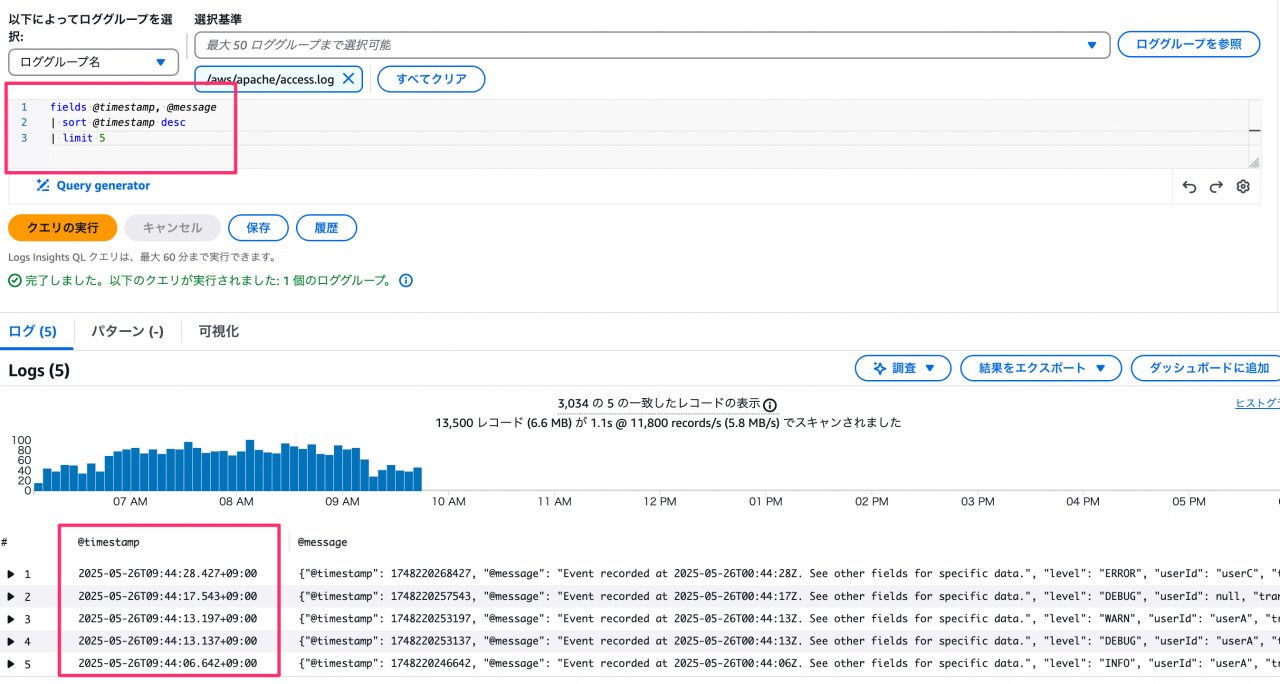
Task: Click the 保存 button
Action: pyautogui.click(x=258, y=228)
